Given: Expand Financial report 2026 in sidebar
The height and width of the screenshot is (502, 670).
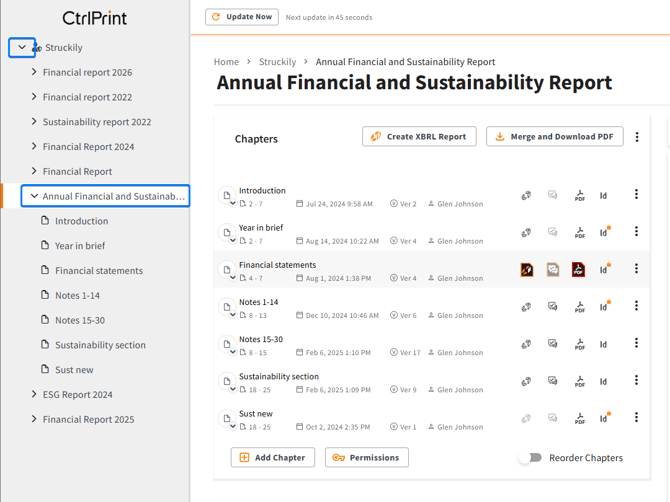Looking at the screenshot, I should pyautogui.click(x=34, y=72).
